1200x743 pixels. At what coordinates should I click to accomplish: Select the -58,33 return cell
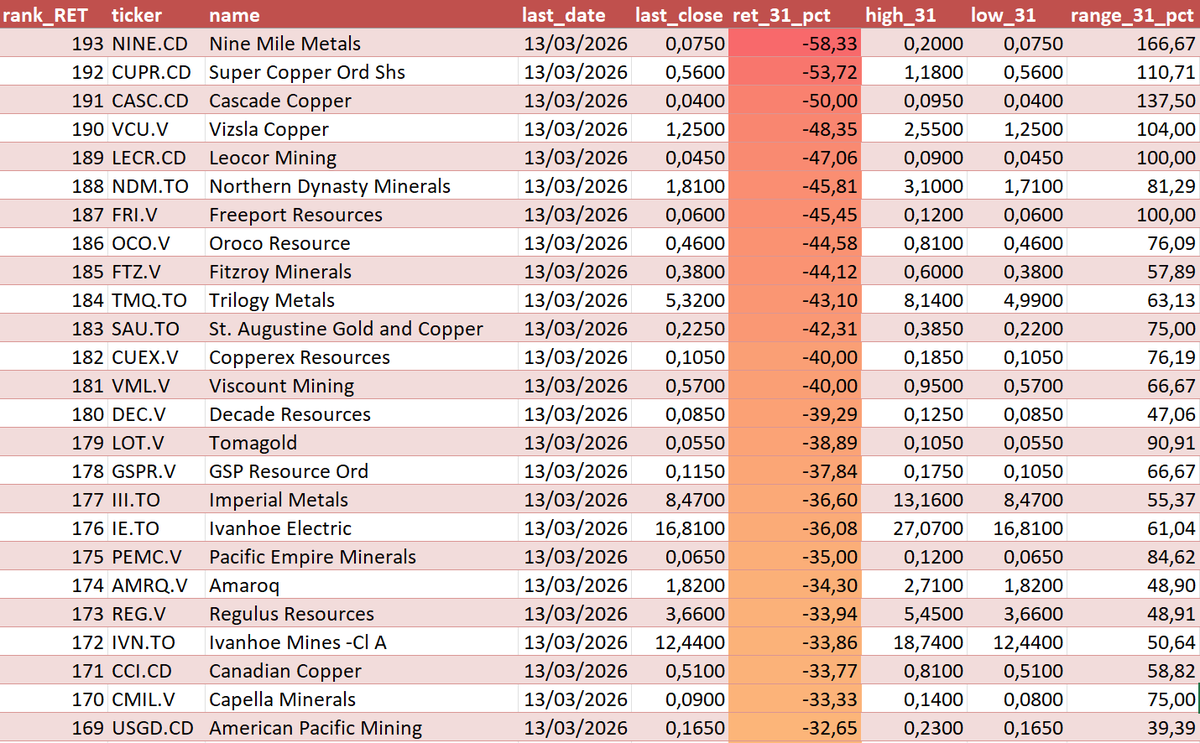click(796, 44)
